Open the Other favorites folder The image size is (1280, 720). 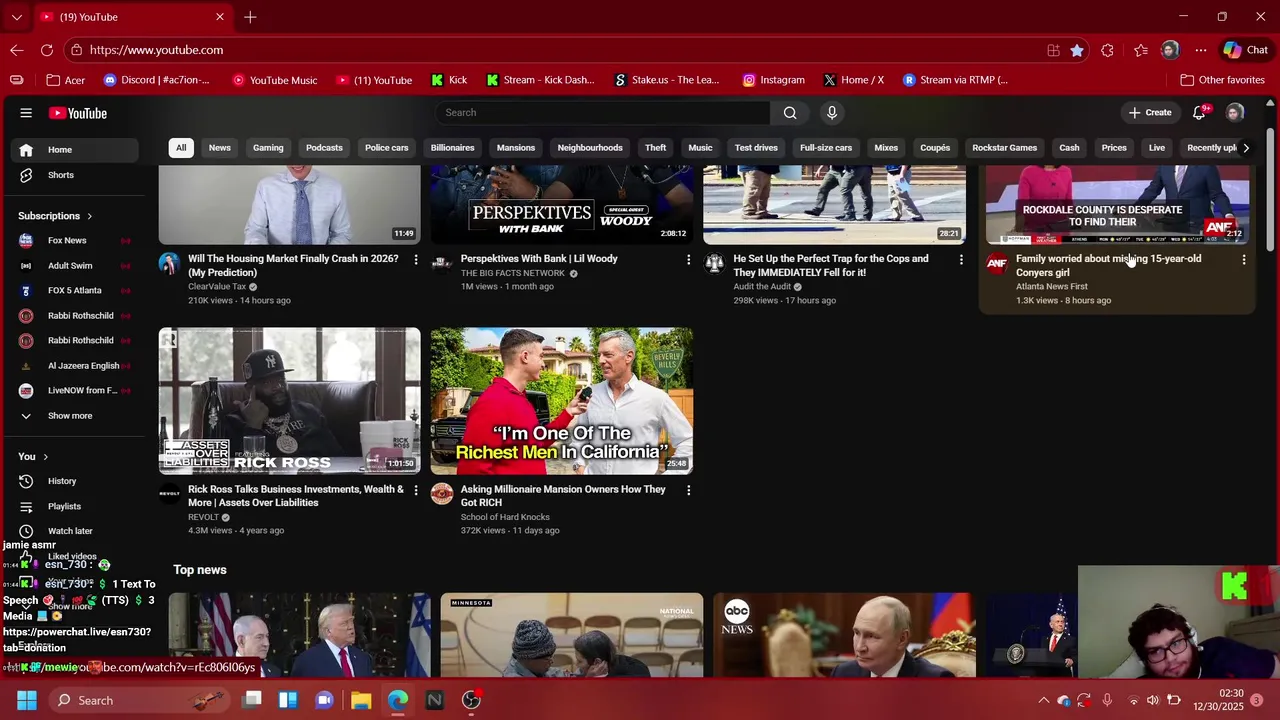click(x=1222, y=80)
